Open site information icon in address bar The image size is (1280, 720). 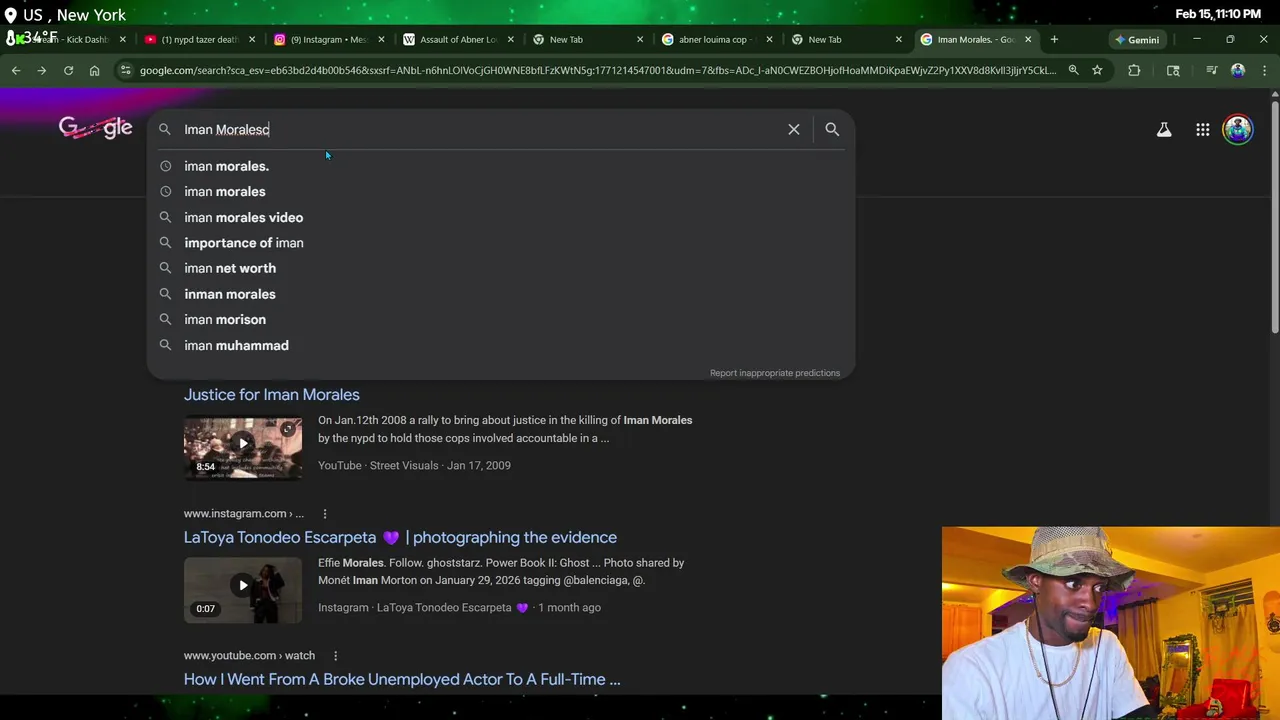point(125,70)
